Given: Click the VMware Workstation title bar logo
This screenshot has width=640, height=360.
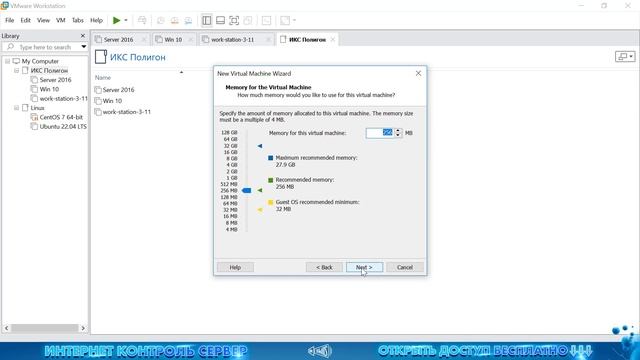Looking at the screenshot, I should (x=4, y=5).
